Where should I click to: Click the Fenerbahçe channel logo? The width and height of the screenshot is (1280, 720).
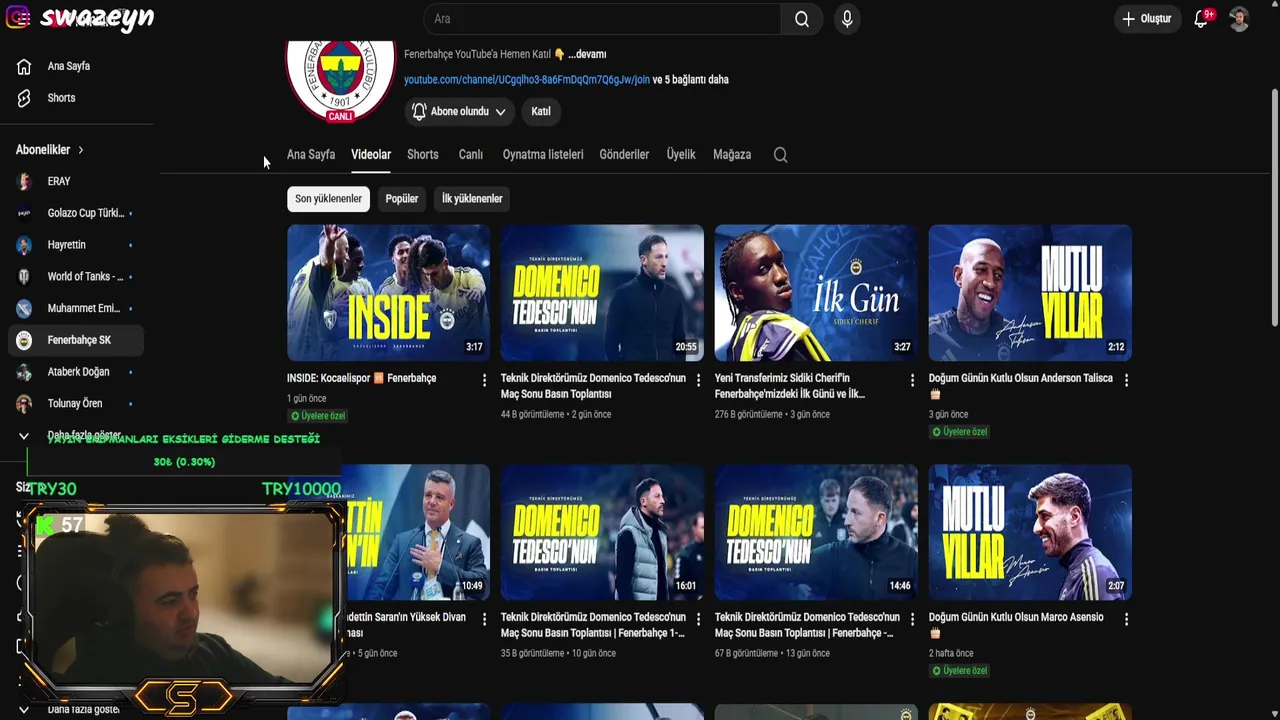click(340, 80)
